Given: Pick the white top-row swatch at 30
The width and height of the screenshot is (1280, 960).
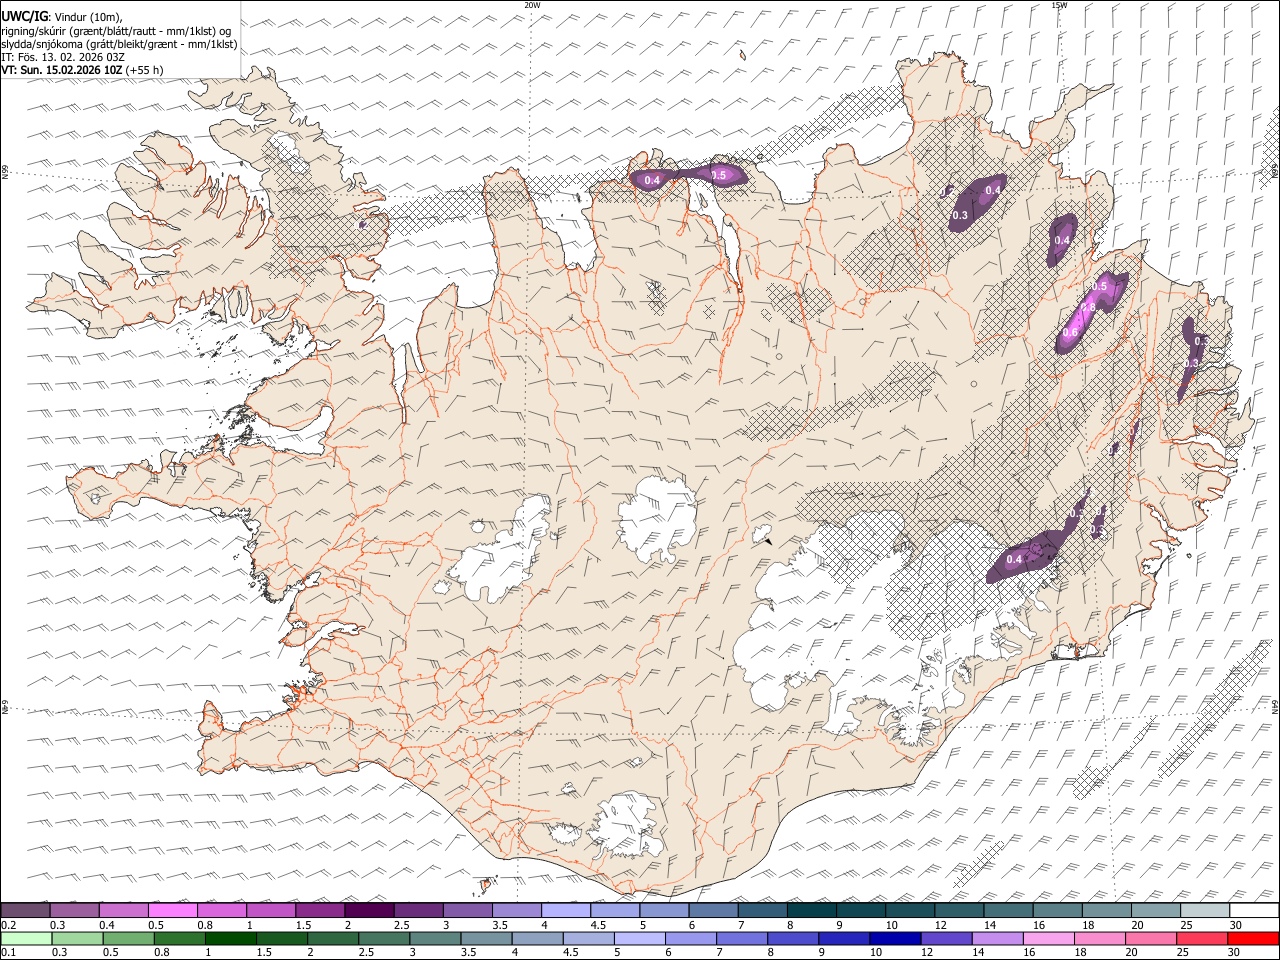Looking at the screenshot, I should click(1254, 910).
